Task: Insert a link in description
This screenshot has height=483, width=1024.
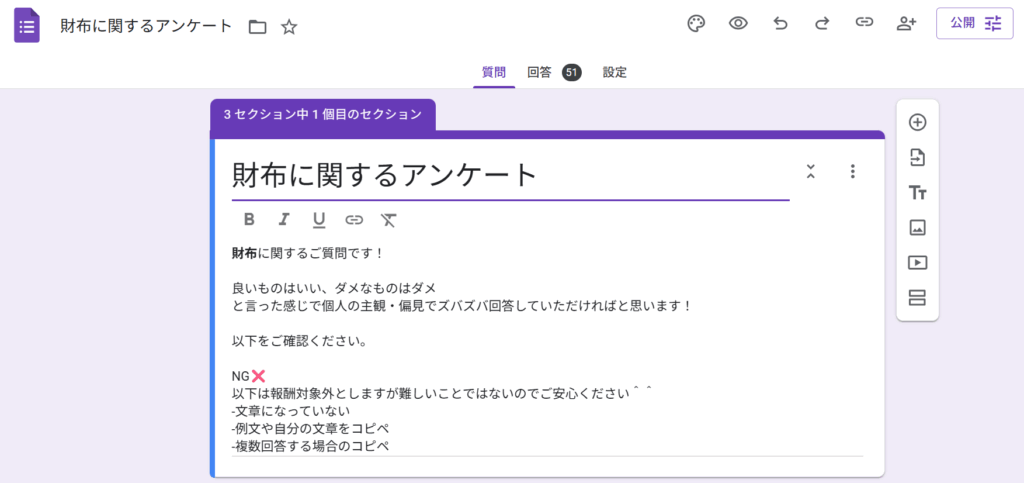Action: [354, 220]
